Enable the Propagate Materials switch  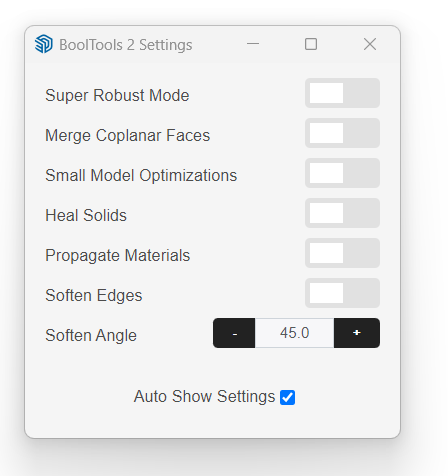(x=342, y=253)
